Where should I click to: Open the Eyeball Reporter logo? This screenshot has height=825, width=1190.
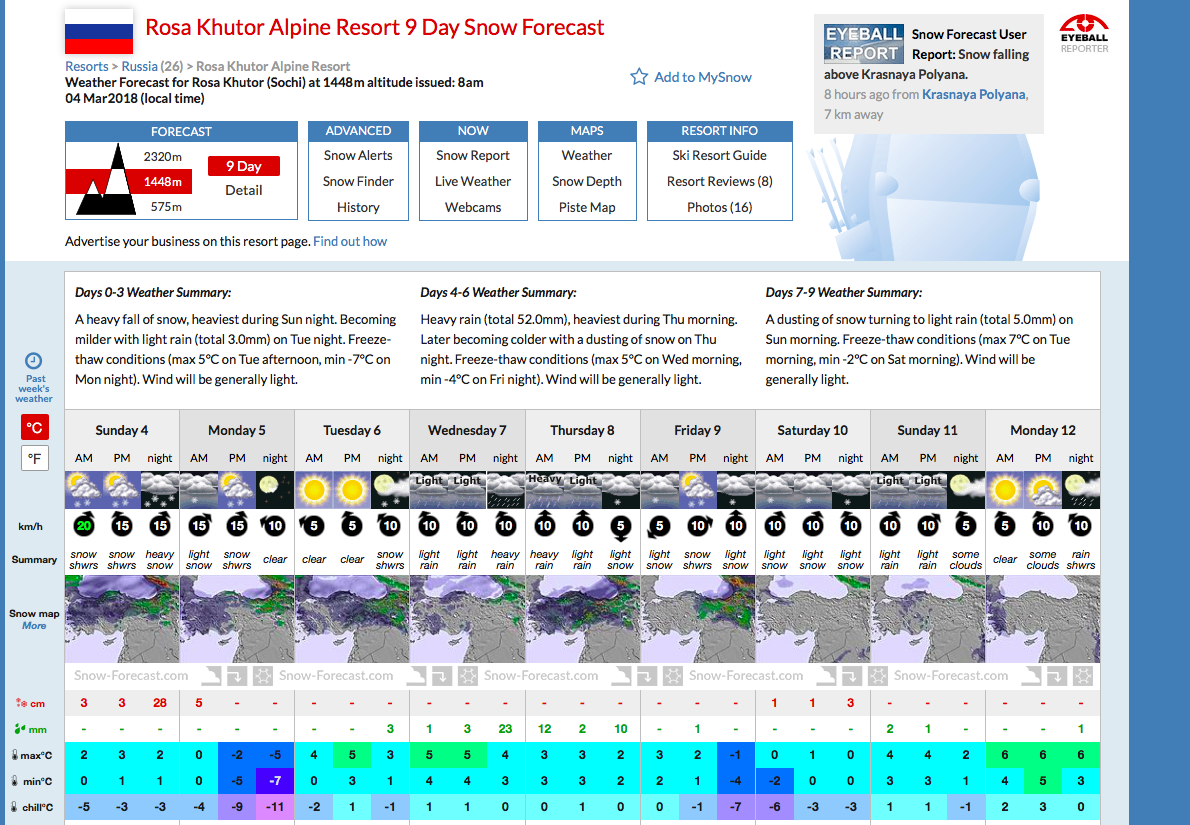(x=1084, y=33)
